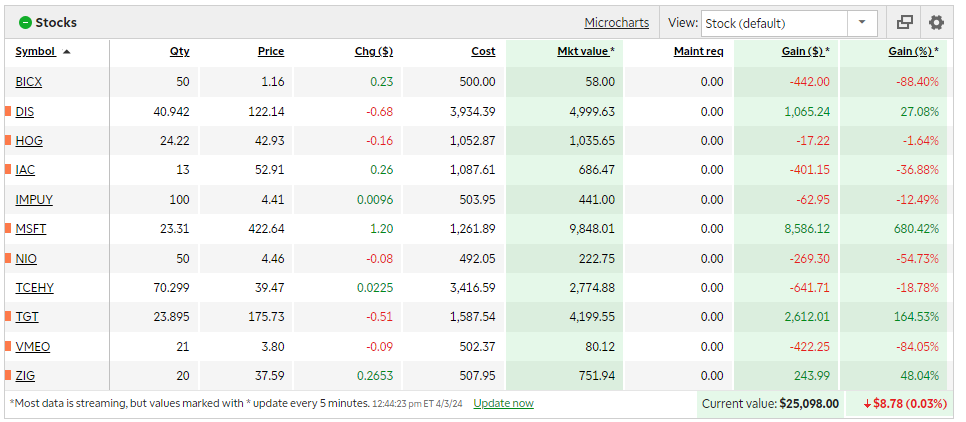Open the HOG symbol link
Screen dimensions: 966x422
point(29,140)
